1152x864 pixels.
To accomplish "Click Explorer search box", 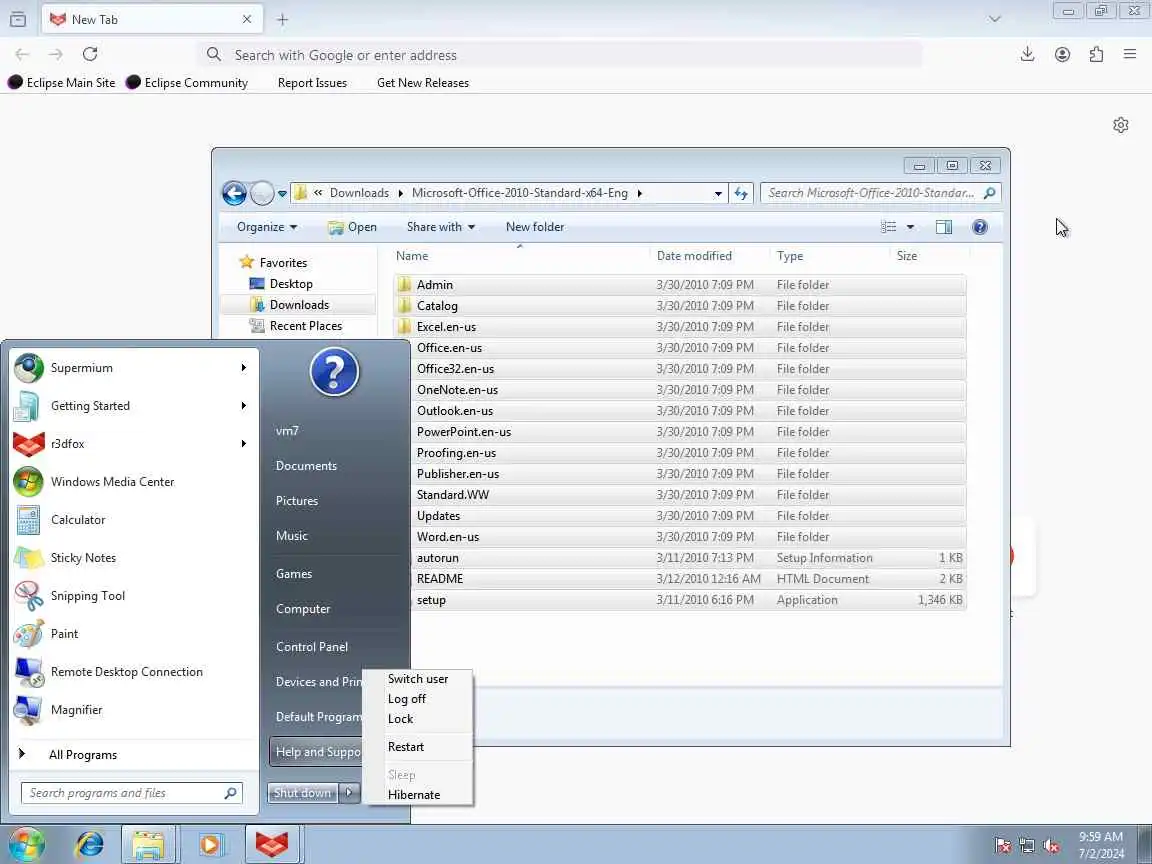I will [880, 193].
